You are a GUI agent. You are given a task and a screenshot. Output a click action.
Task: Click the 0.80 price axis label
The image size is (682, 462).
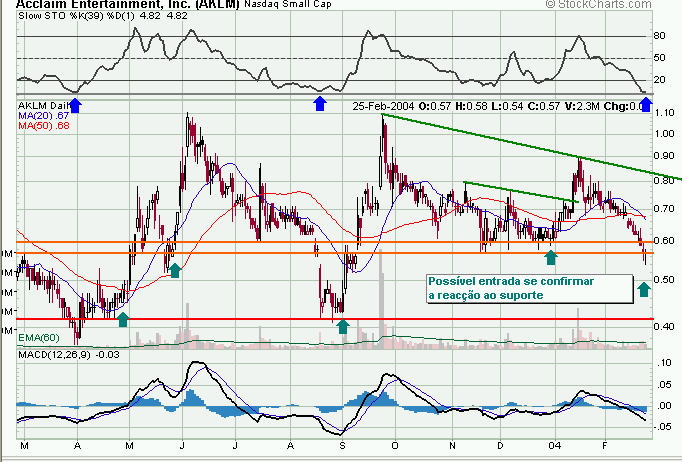tap(664, 181)
